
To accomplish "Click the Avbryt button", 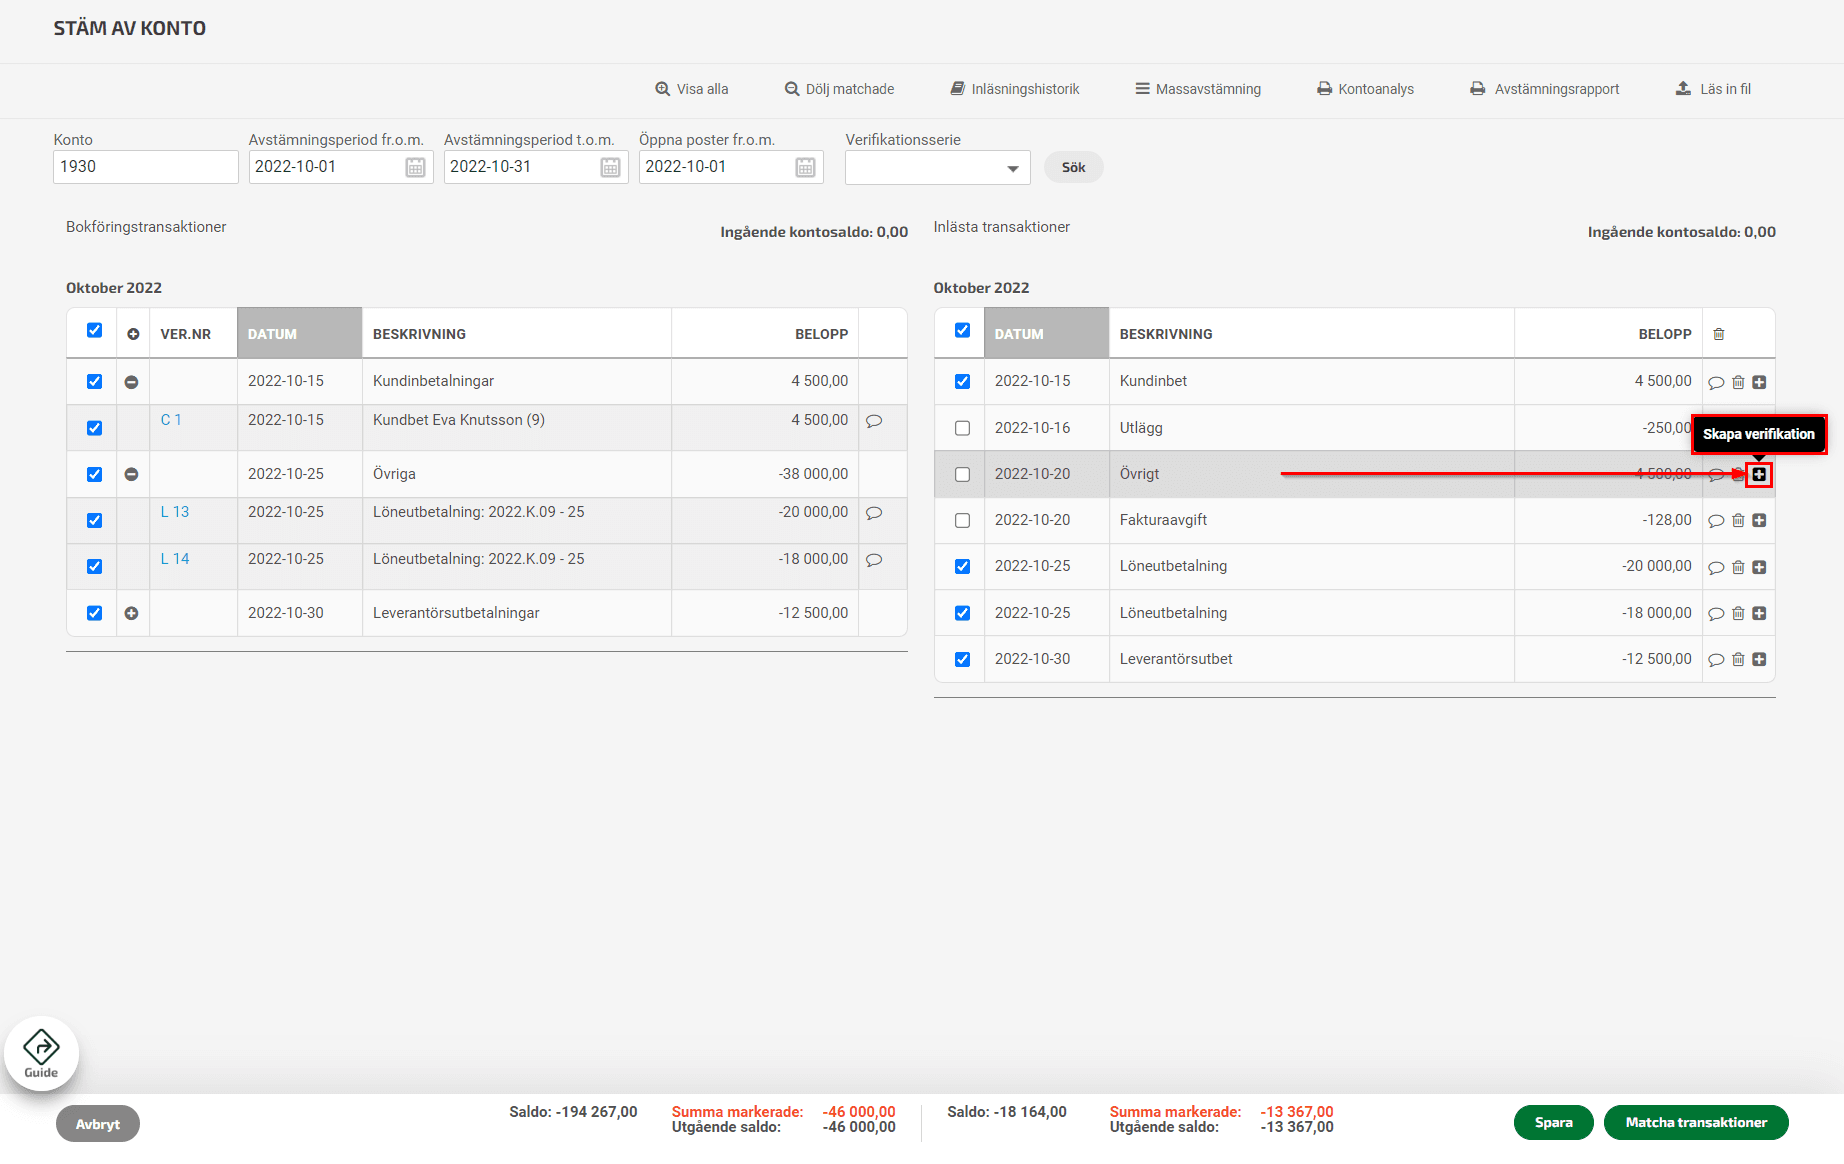I will click(98, 1124).
